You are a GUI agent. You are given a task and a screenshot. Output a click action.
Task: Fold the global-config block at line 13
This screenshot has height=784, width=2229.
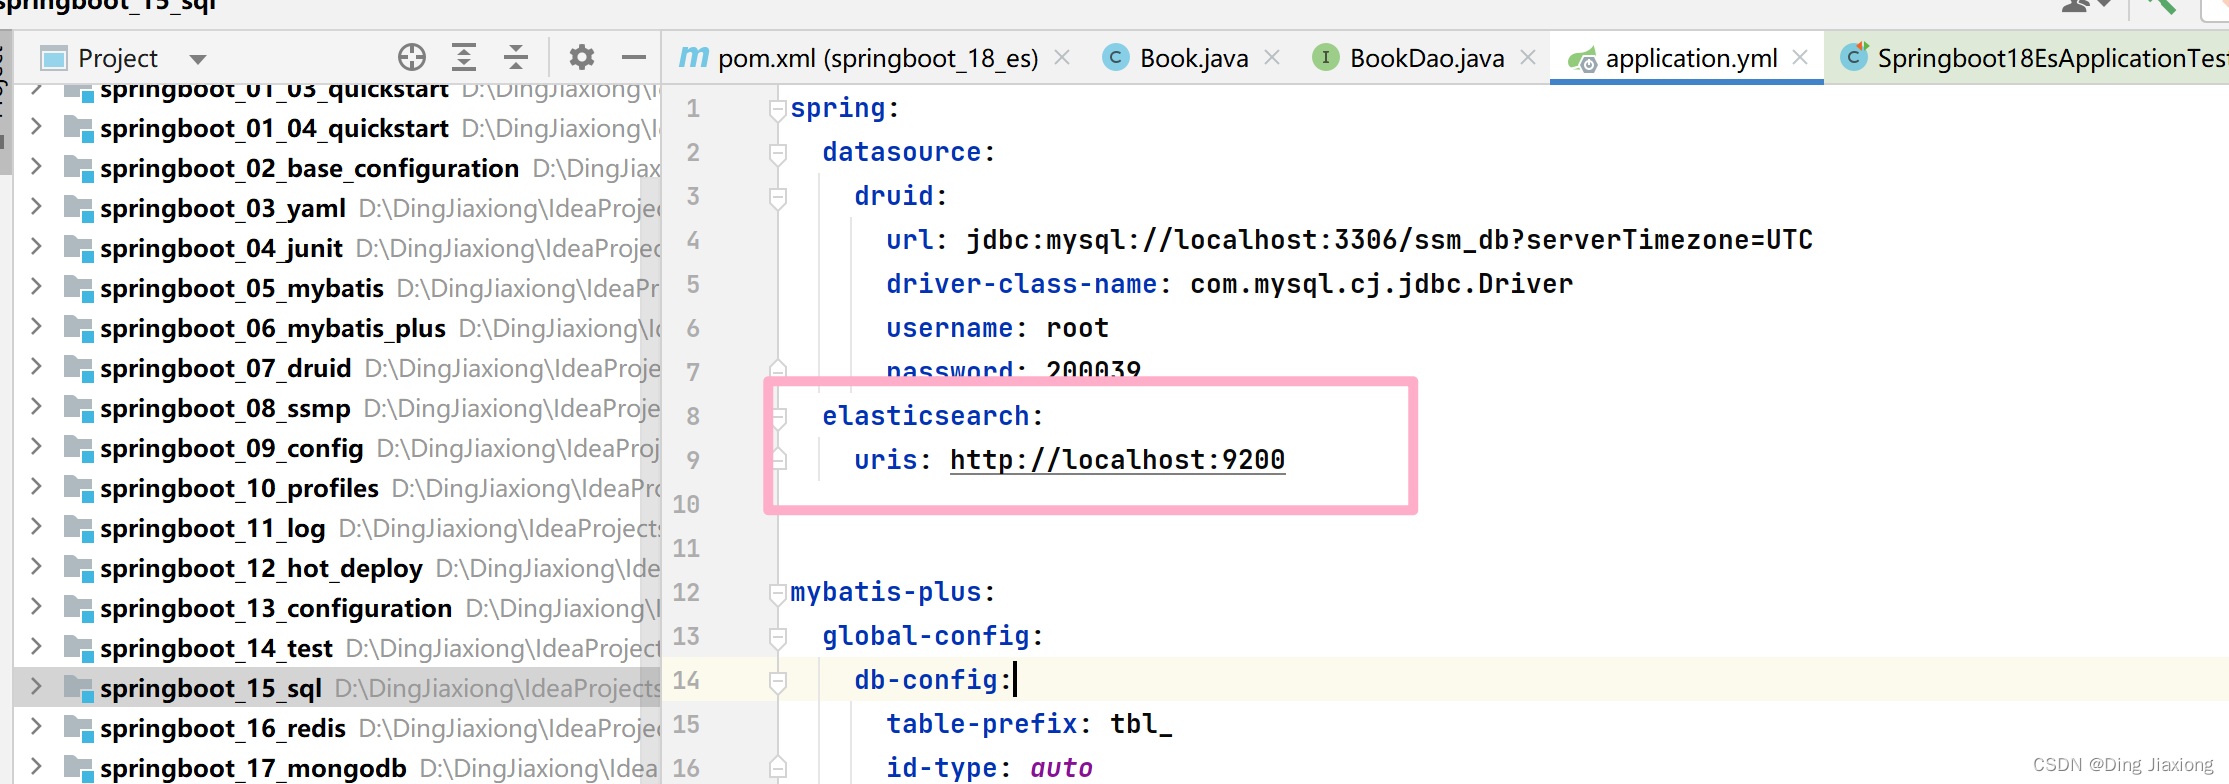coord(778,637)
